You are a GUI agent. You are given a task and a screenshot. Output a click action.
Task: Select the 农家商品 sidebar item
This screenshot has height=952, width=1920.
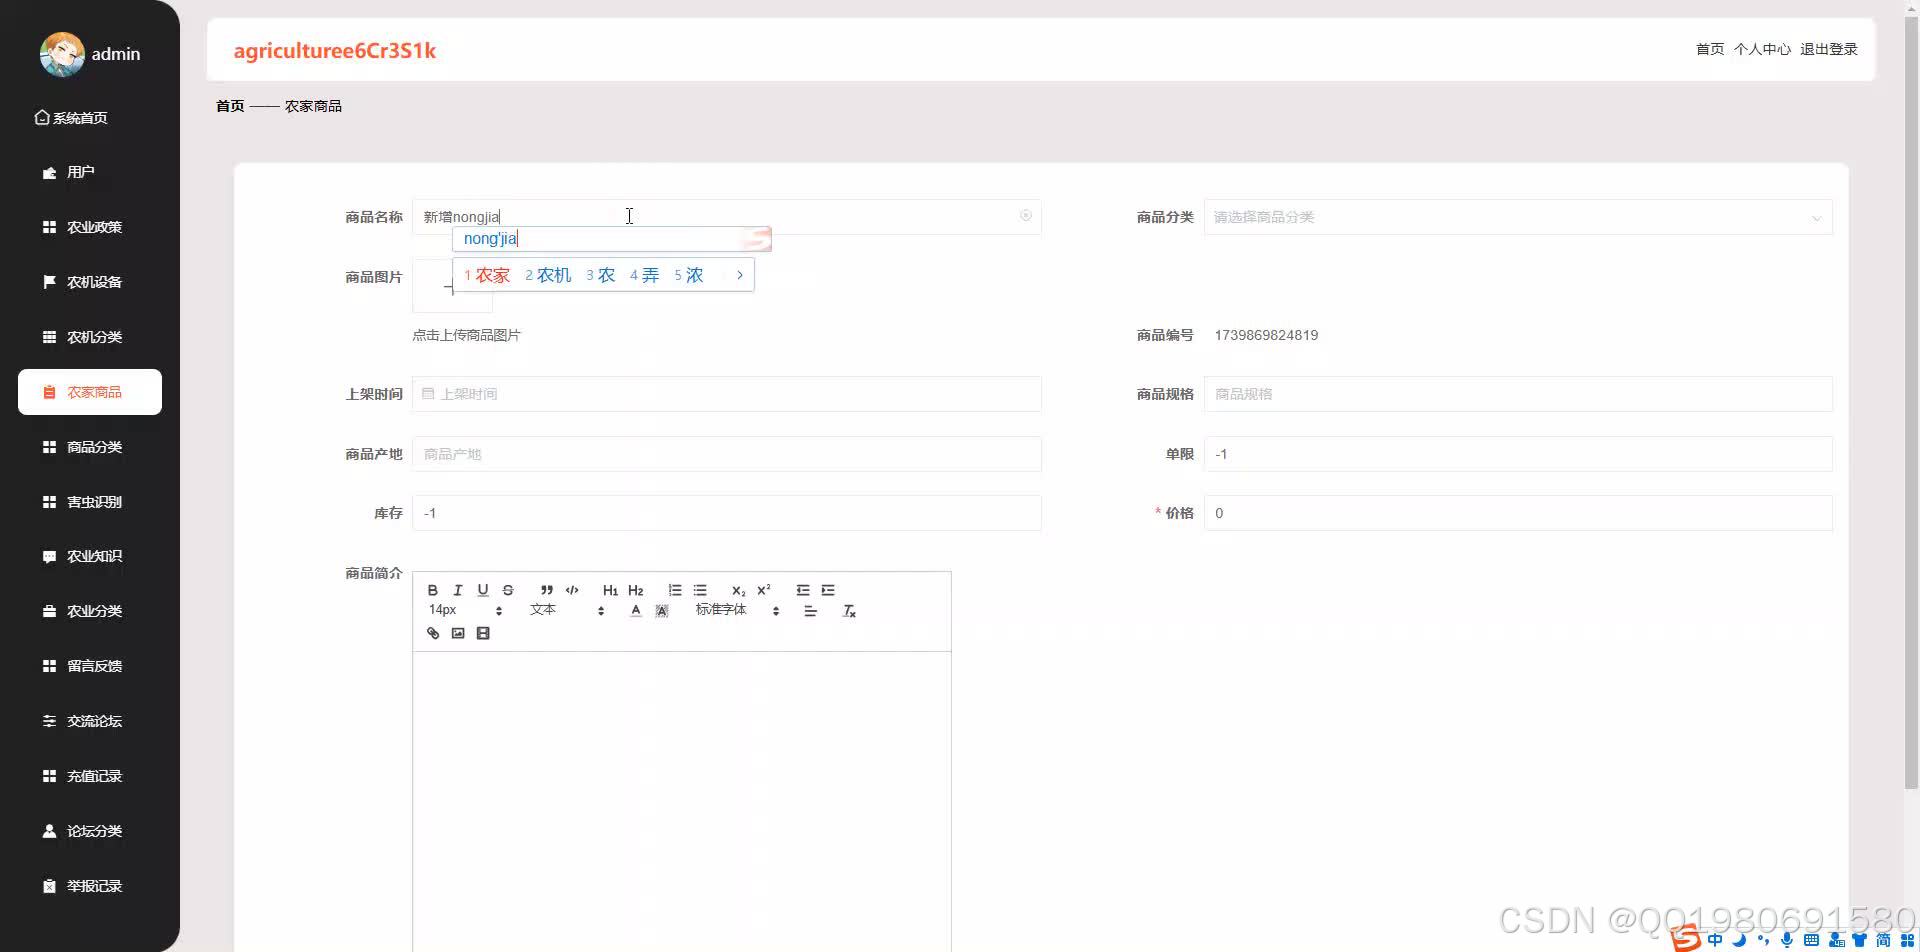[90, 392]
